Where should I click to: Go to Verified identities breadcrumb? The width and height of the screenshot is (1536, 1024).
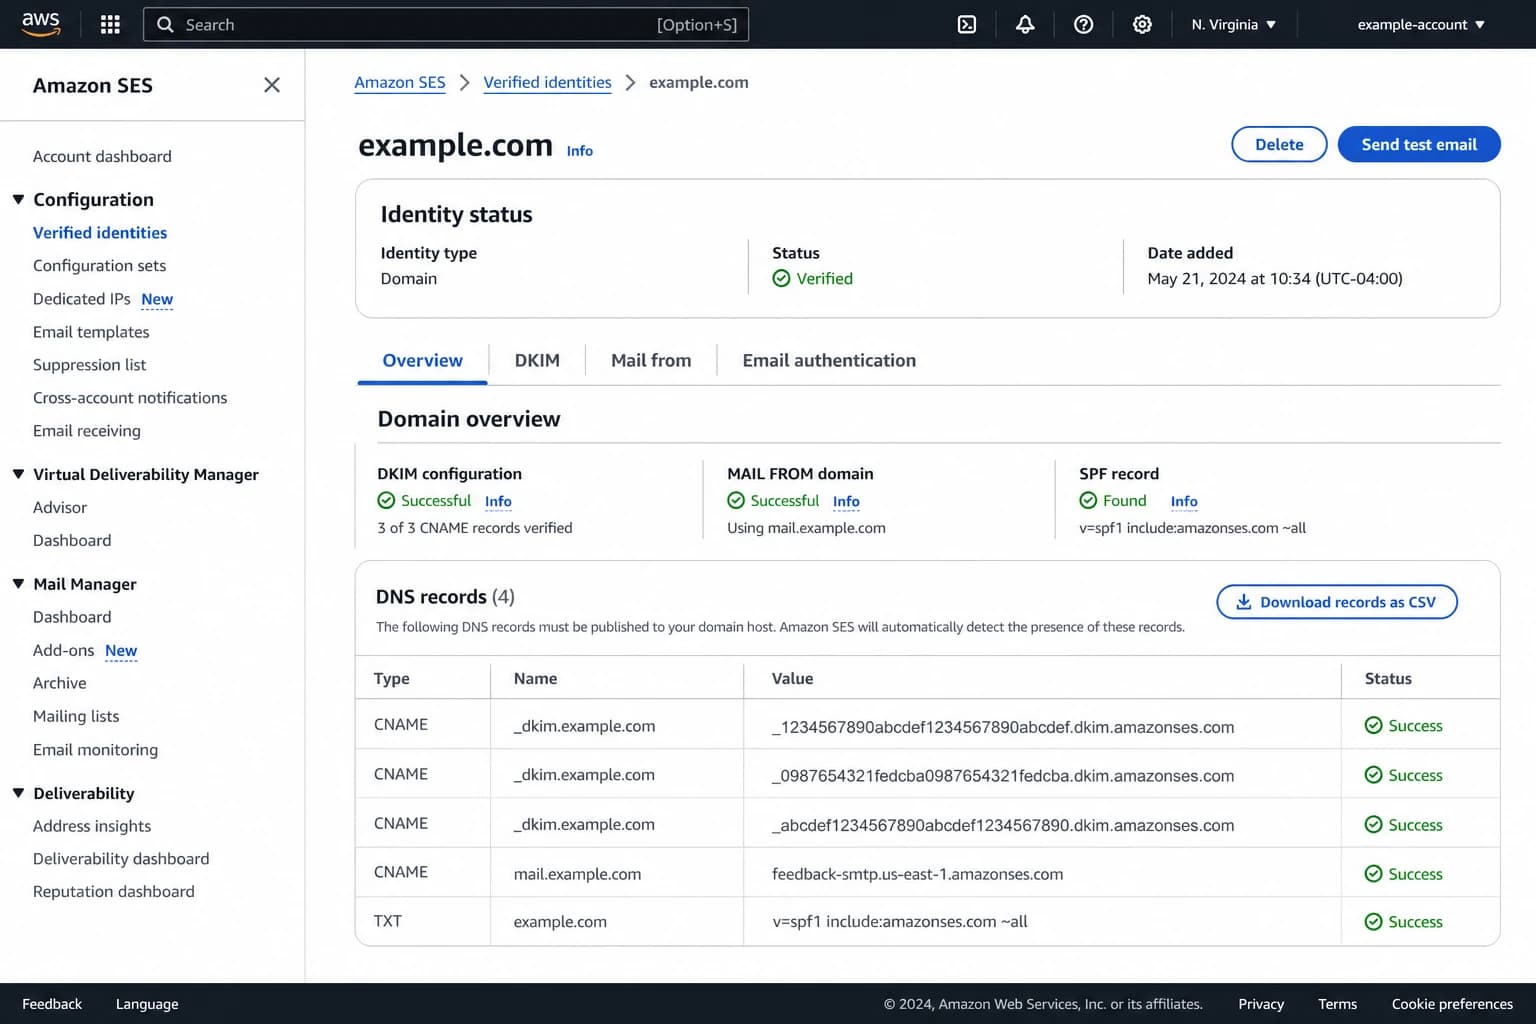tap(547, 82)
